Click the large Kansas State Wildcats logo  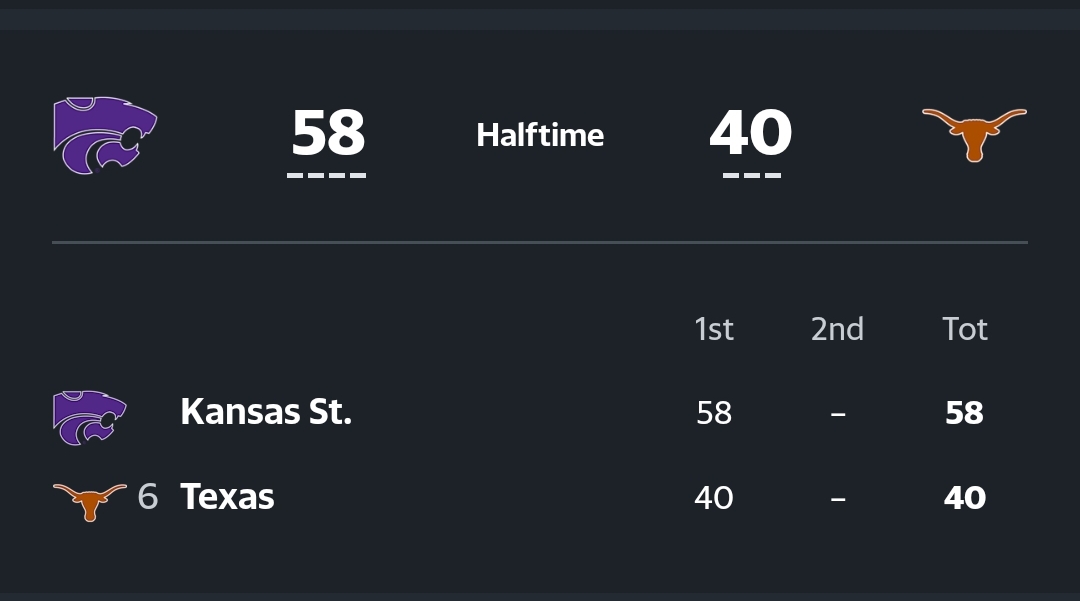coord(105,136)
